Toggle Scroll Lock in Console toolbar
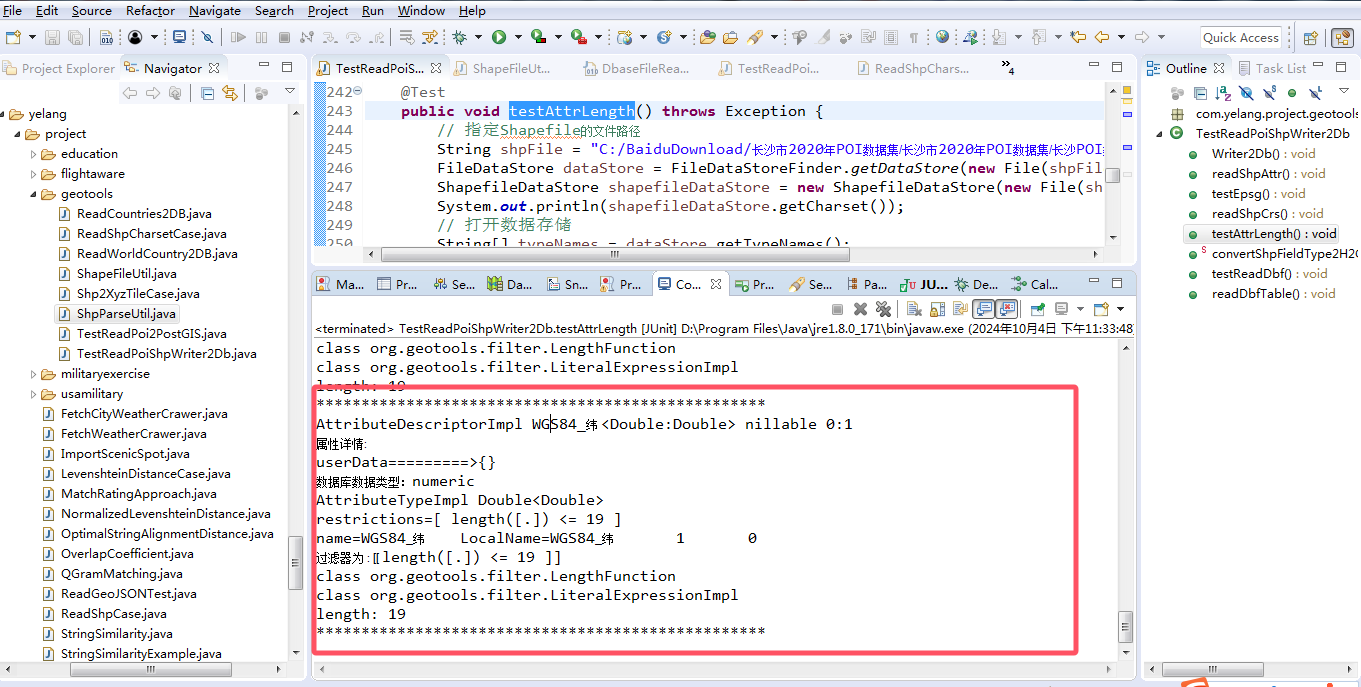 point(937,309)
